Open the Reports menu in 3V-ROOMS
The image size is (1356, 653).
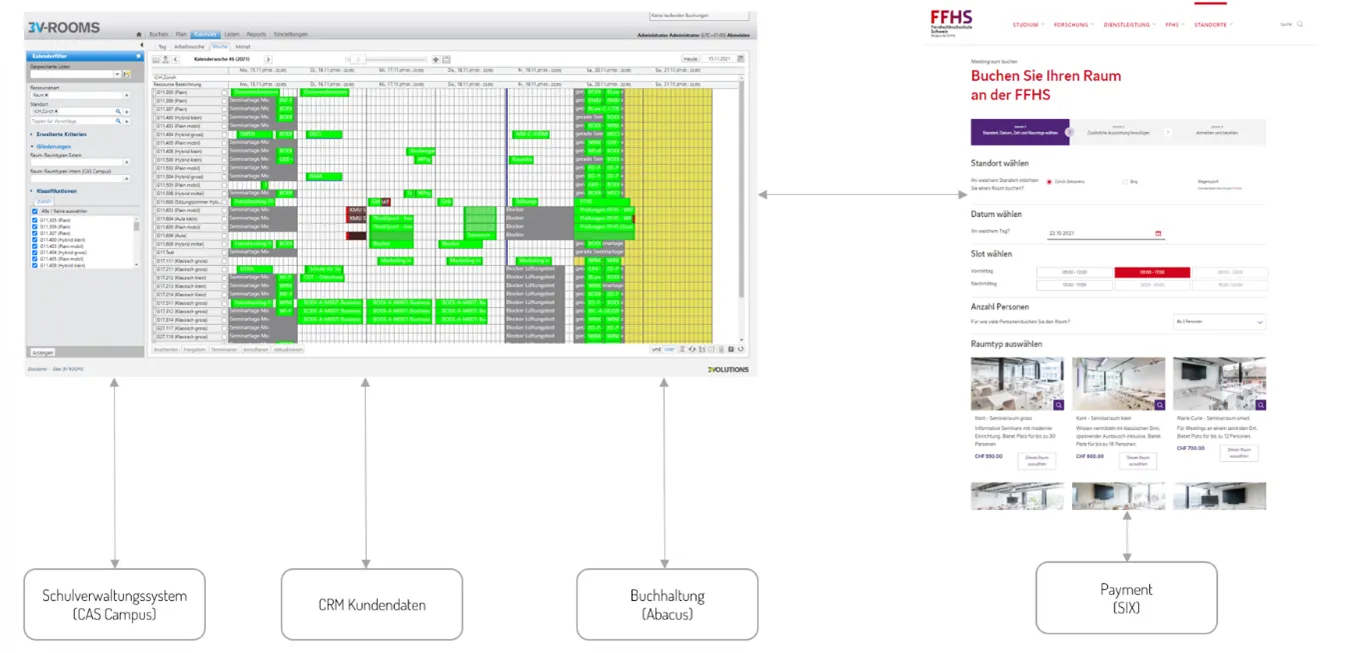[x=256, y=35]
